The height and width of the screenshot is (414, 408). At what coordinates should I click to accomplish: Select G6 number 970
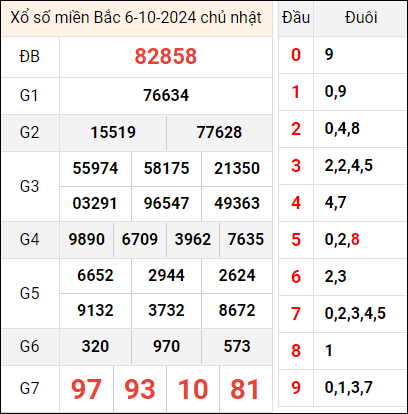click(166, 346)
